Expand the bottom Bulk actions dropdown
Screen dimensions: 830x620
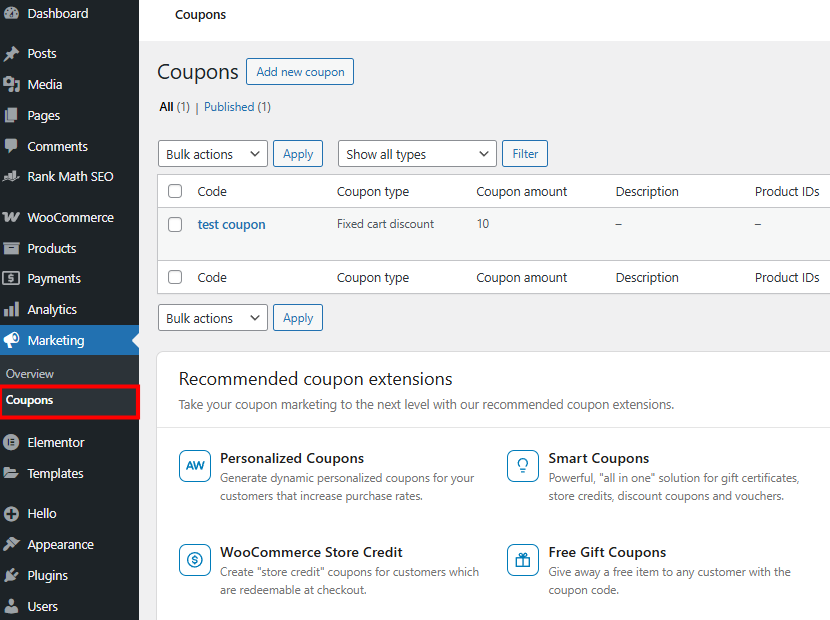(212, 317)
